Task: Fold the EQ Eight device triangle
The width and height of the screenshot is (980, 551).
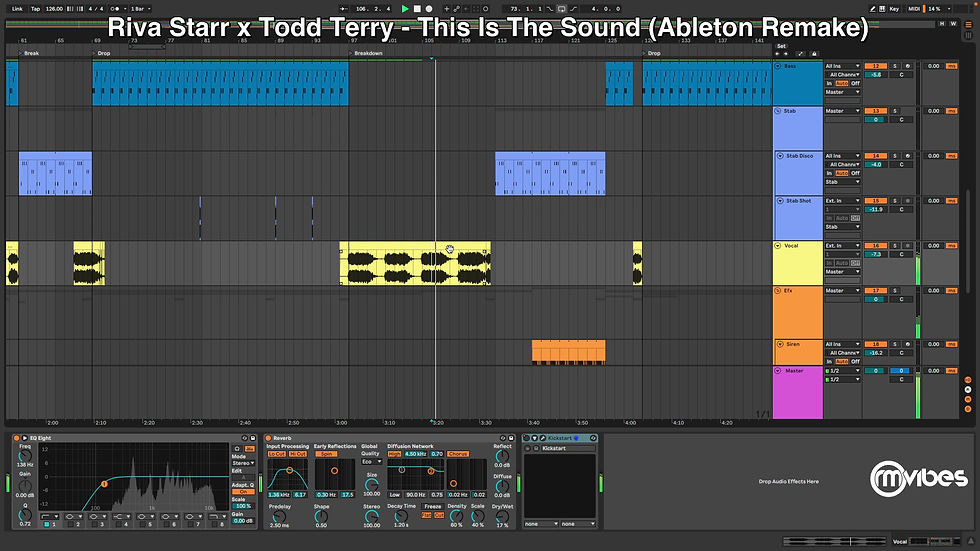Action: 24,439
